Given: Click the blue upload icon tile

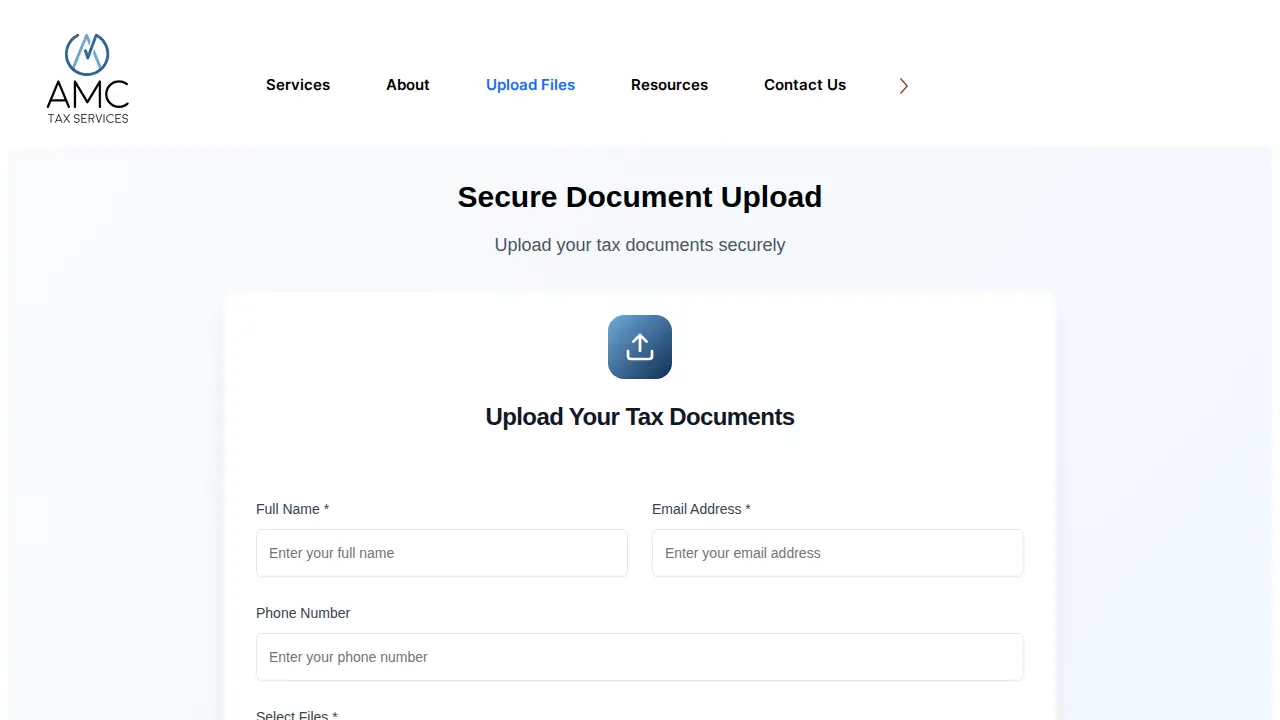Looking at the screenshot, I should point(640,347).
